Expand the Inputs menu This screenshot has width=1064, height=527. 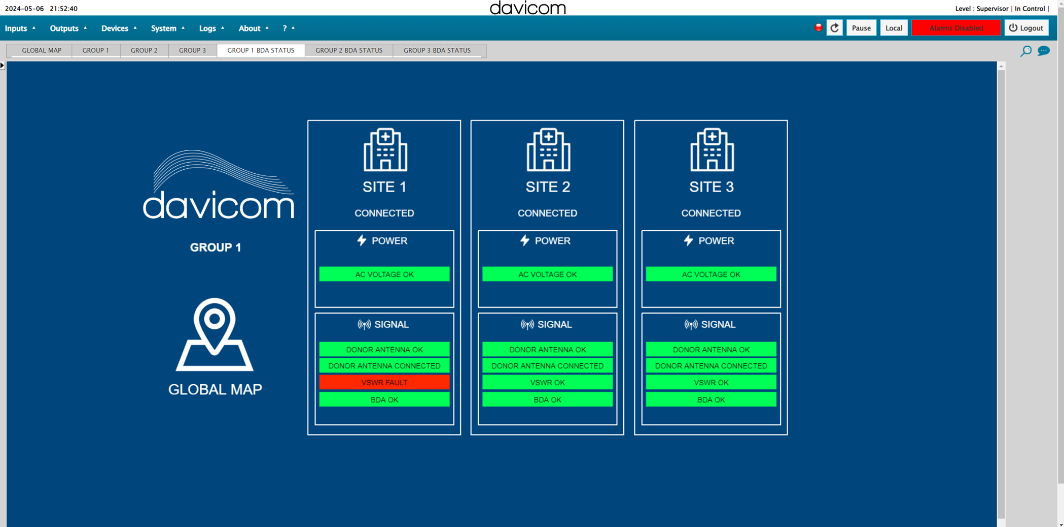click(x=20, y=28)
